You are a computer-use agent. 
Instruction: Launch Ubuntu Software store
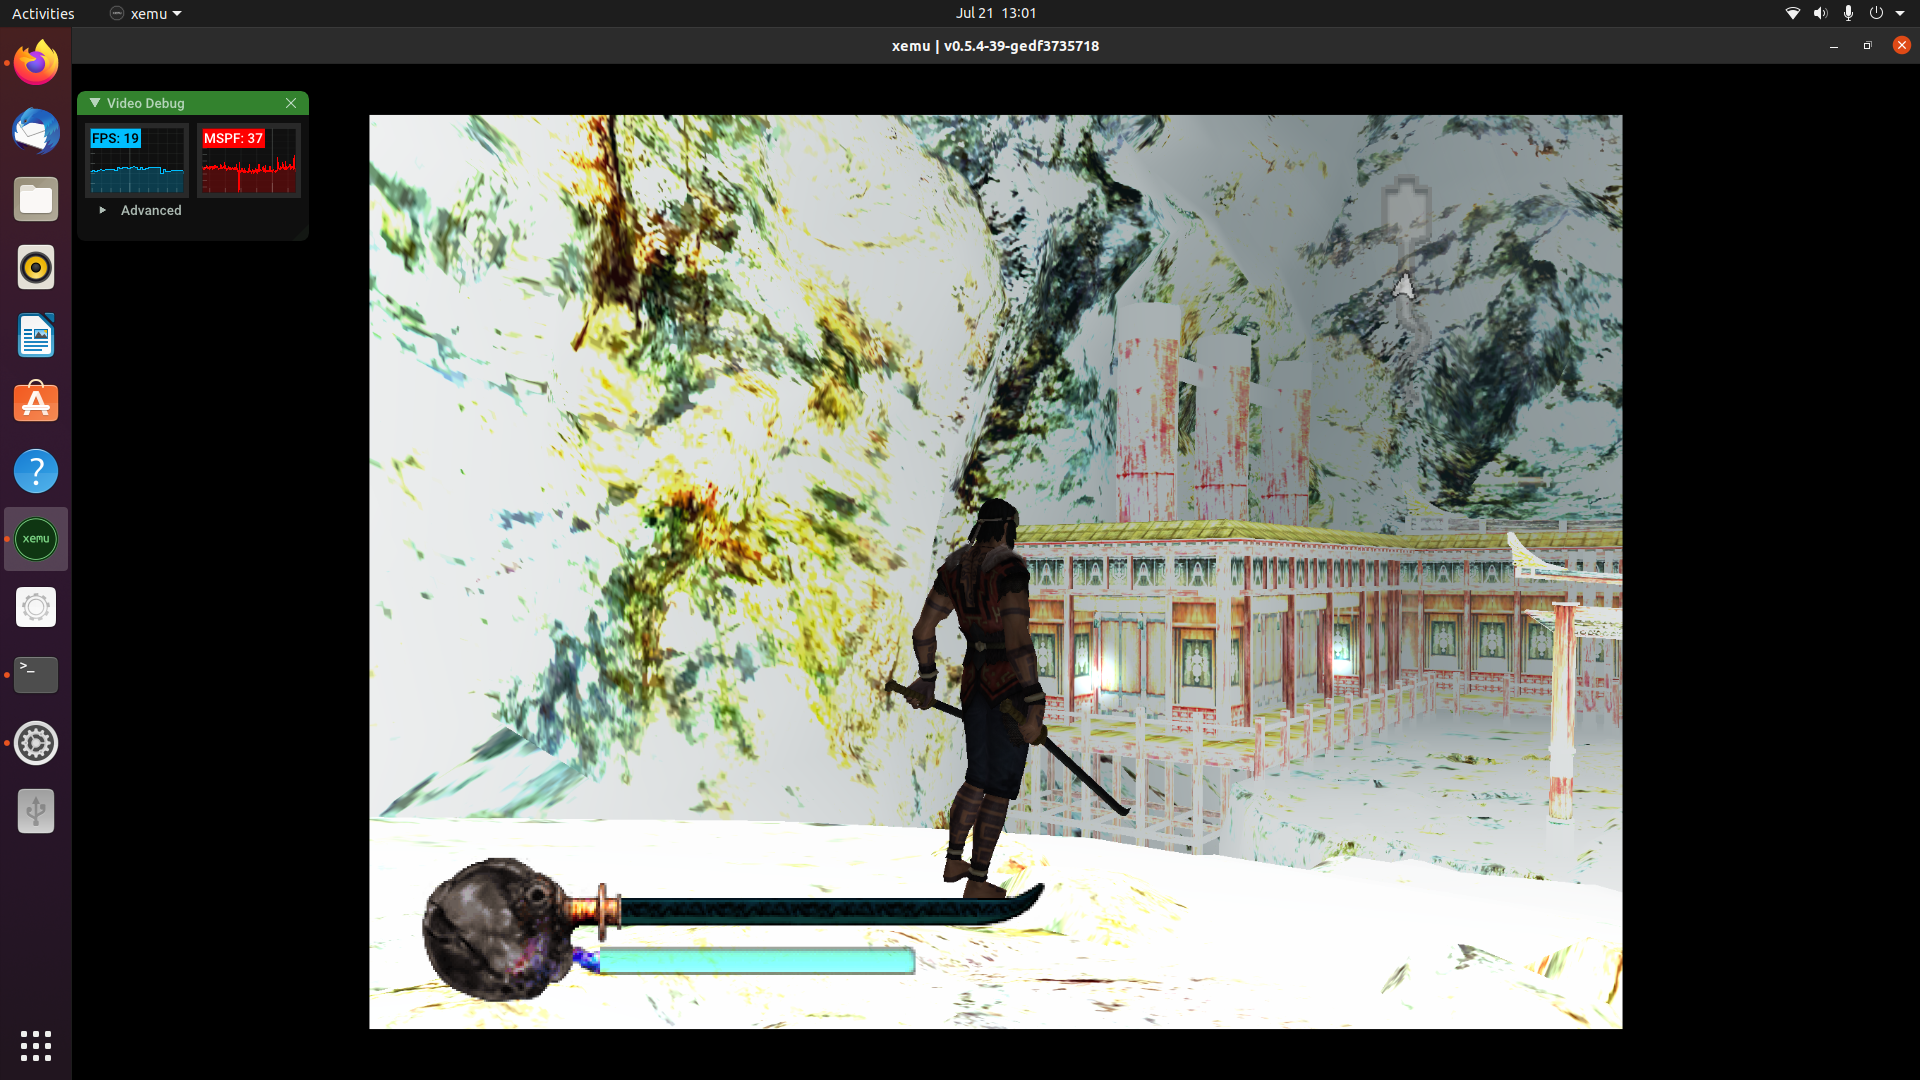pyautogui.click(x=35, y=402)
